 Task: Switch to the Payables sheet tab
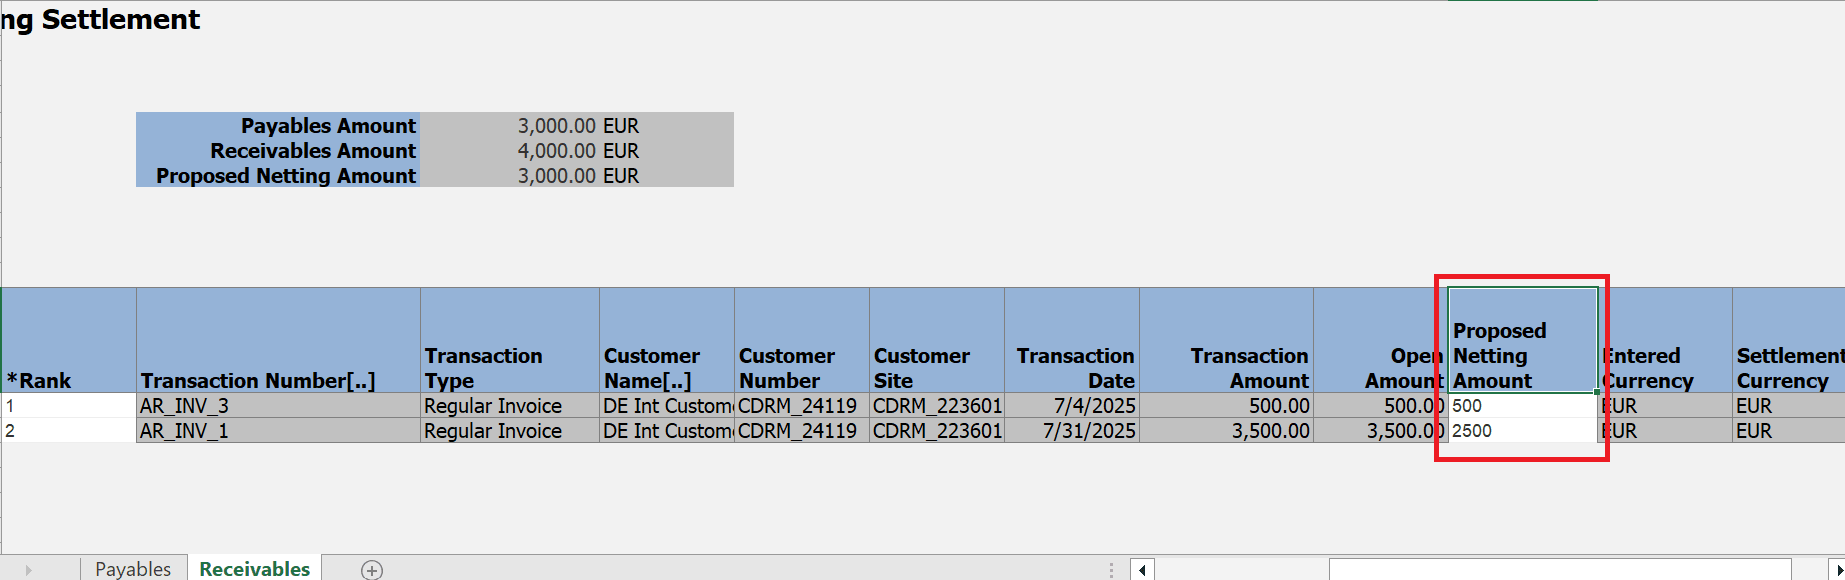tap(132, 568)
